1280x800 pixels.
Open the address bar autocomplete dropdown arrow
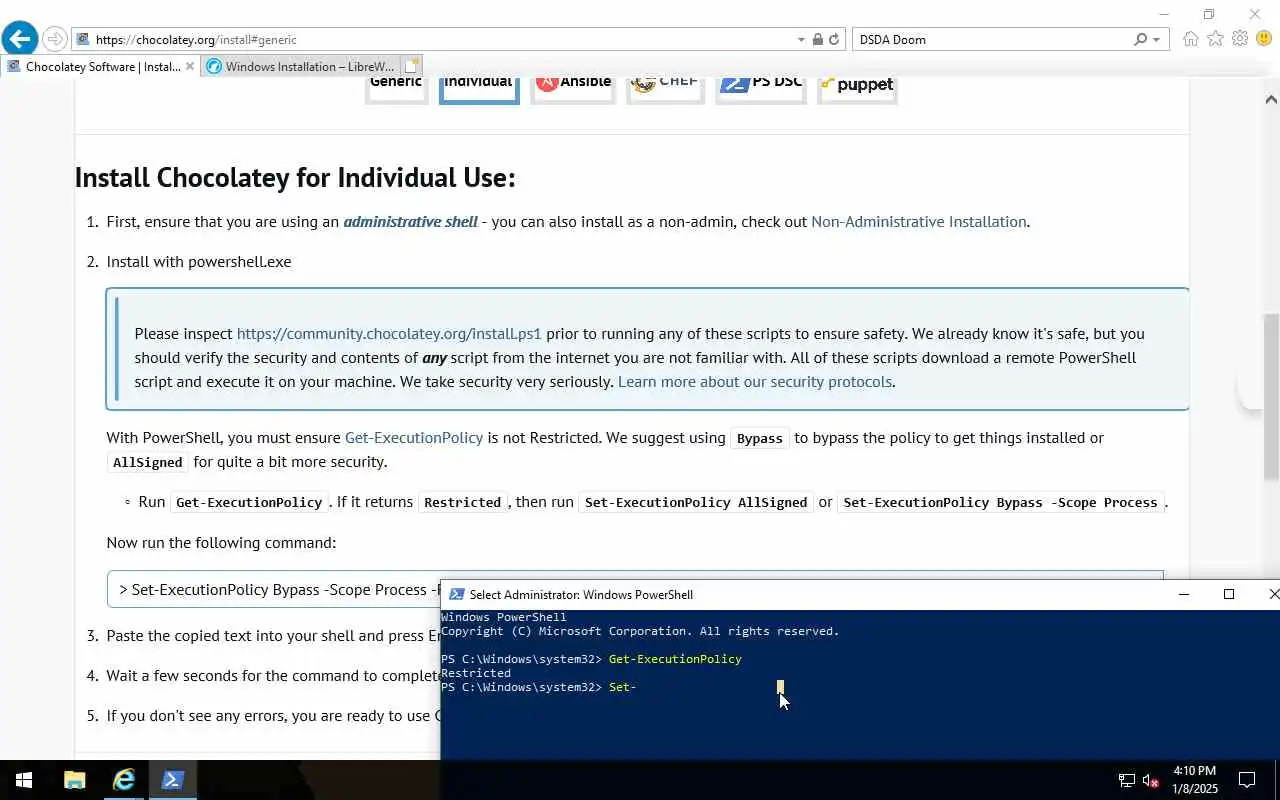[x=801, y=40]
